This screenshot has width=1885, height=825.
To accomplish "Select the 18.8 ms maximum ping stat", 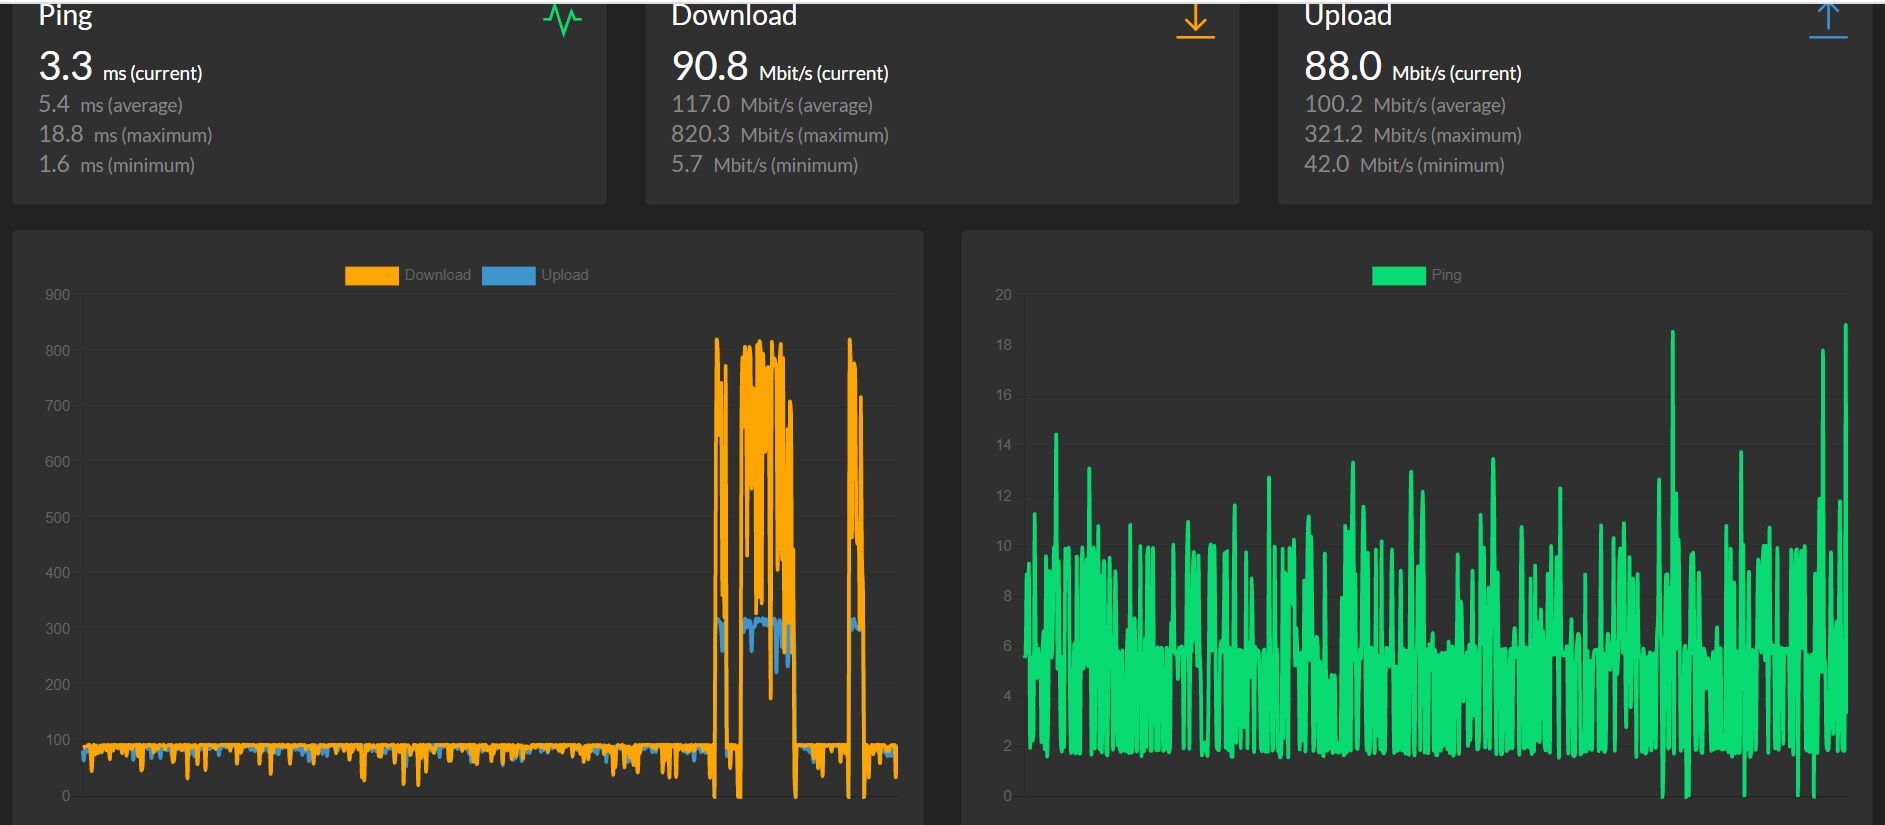I will 125,134.
